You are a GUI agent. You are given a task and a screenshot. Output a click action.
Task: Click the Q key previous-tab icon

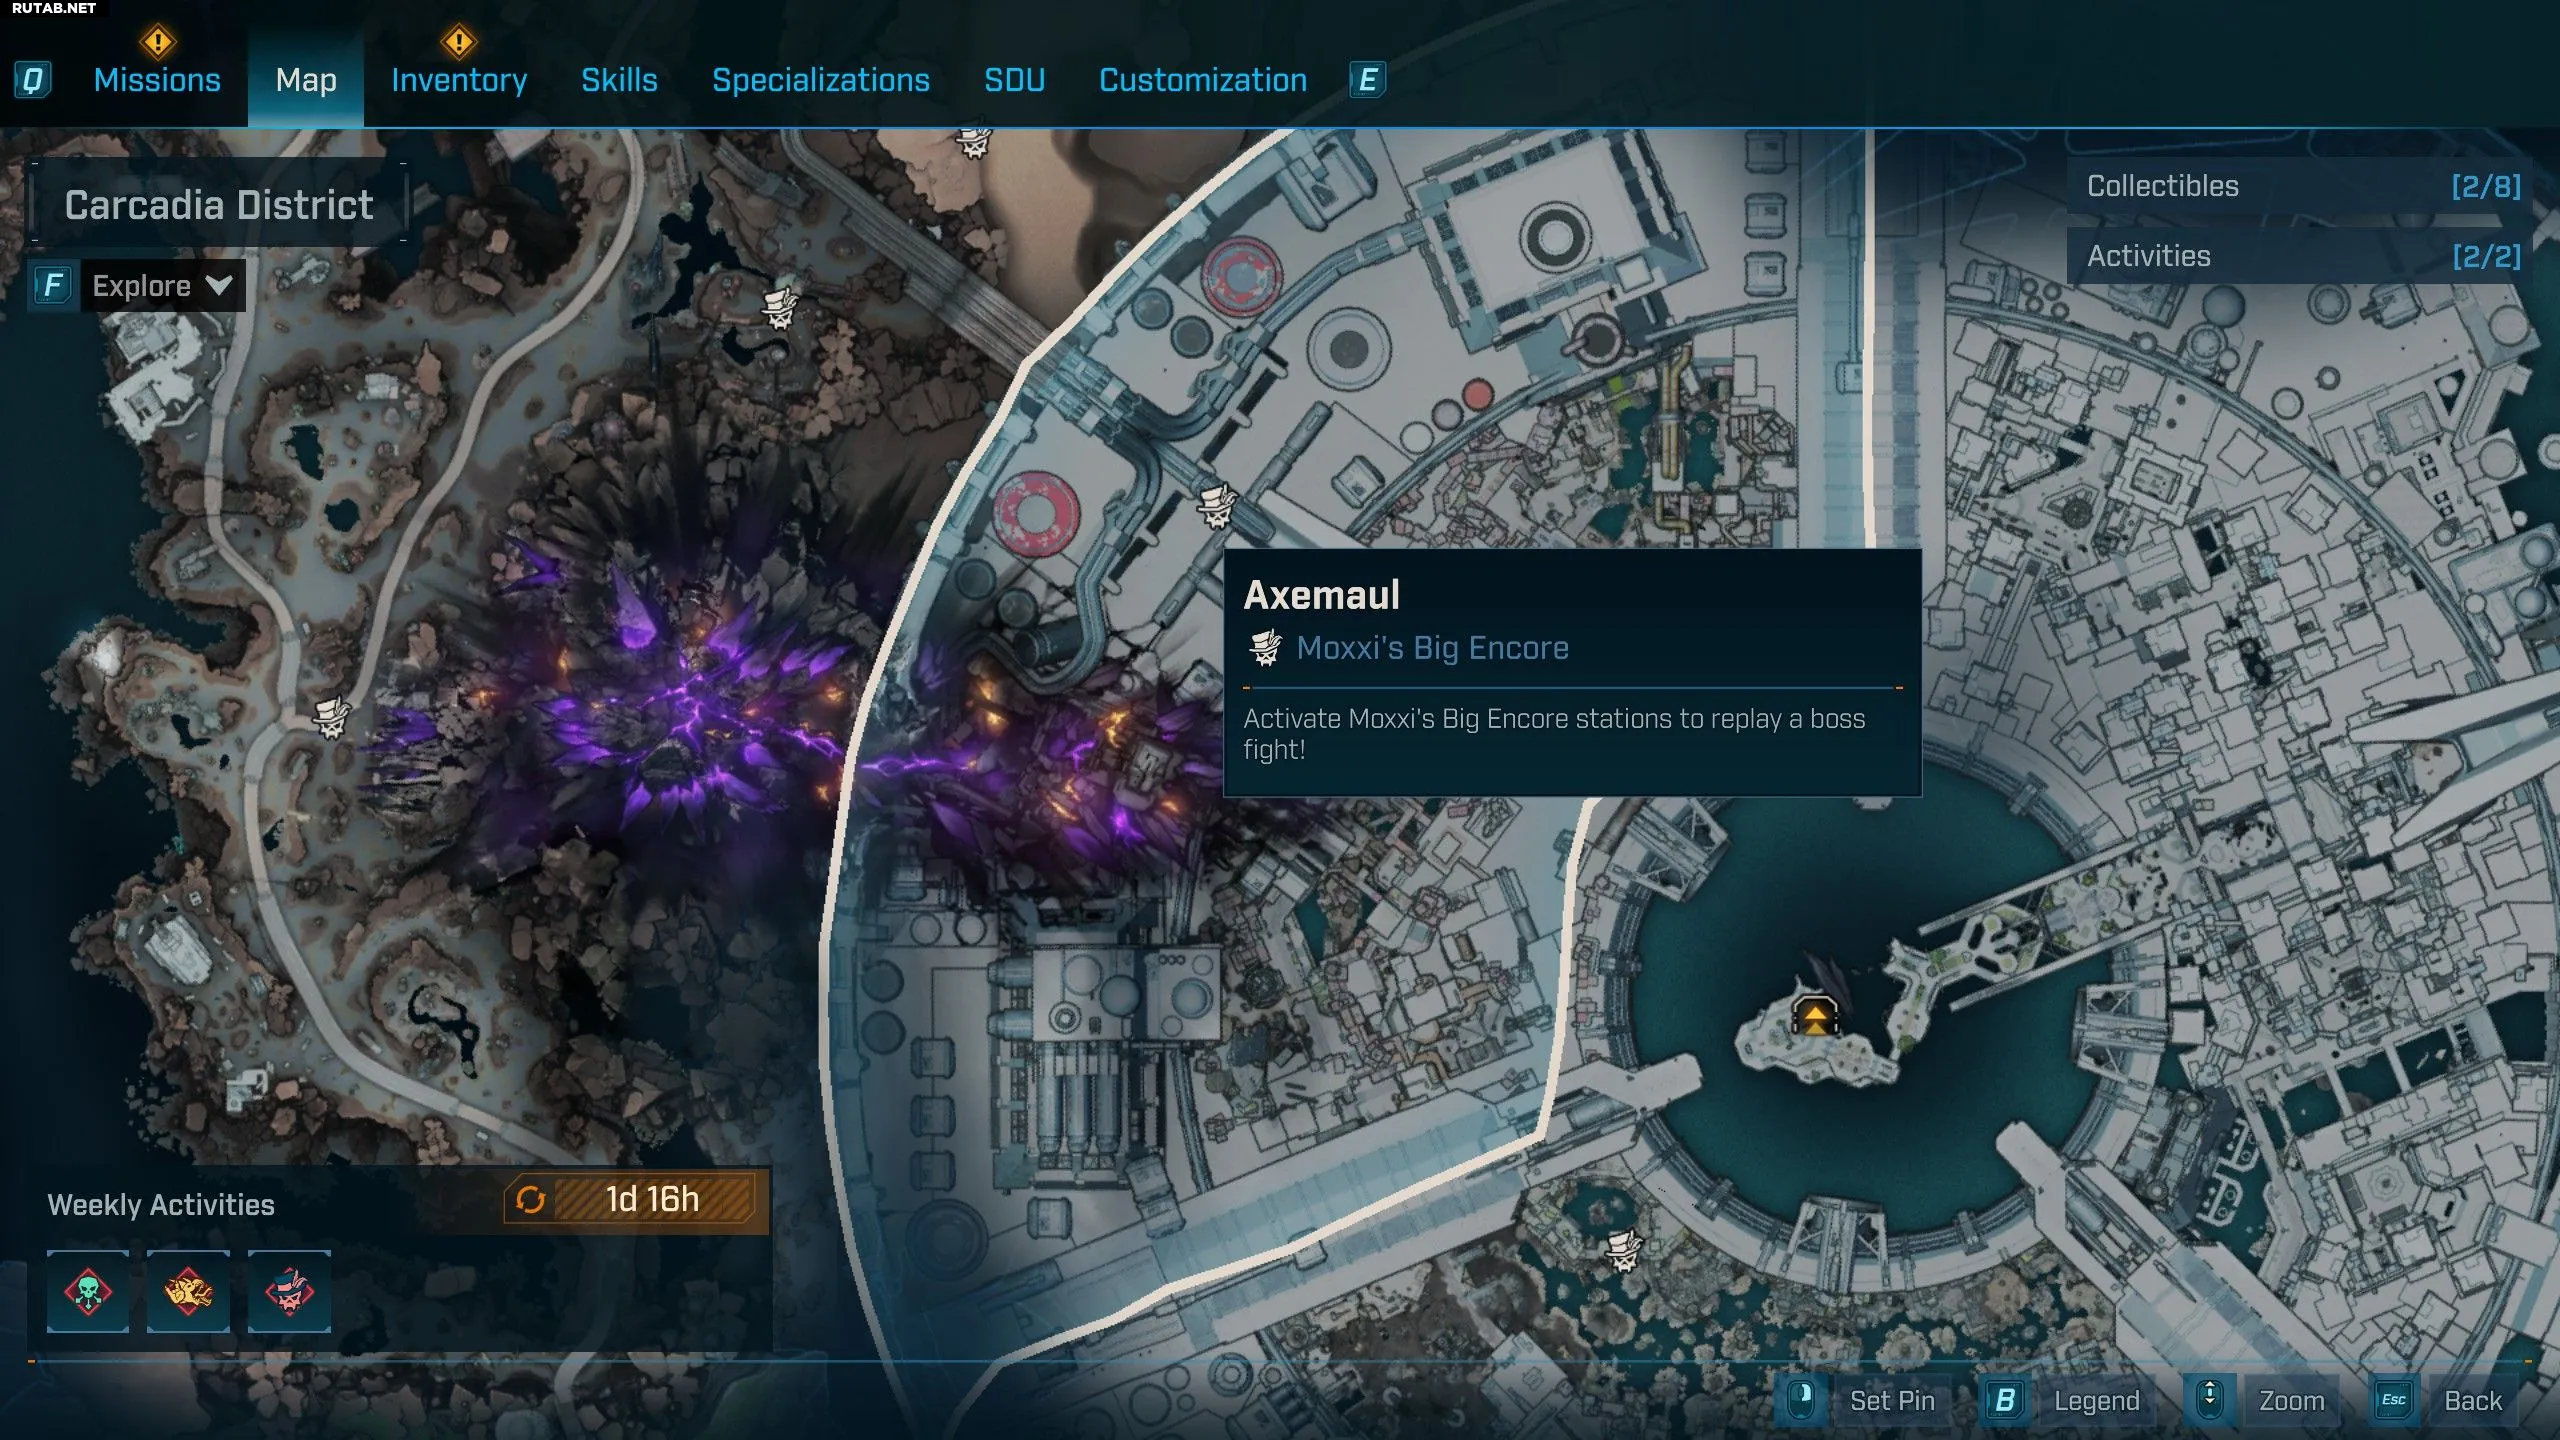[33, 80]
